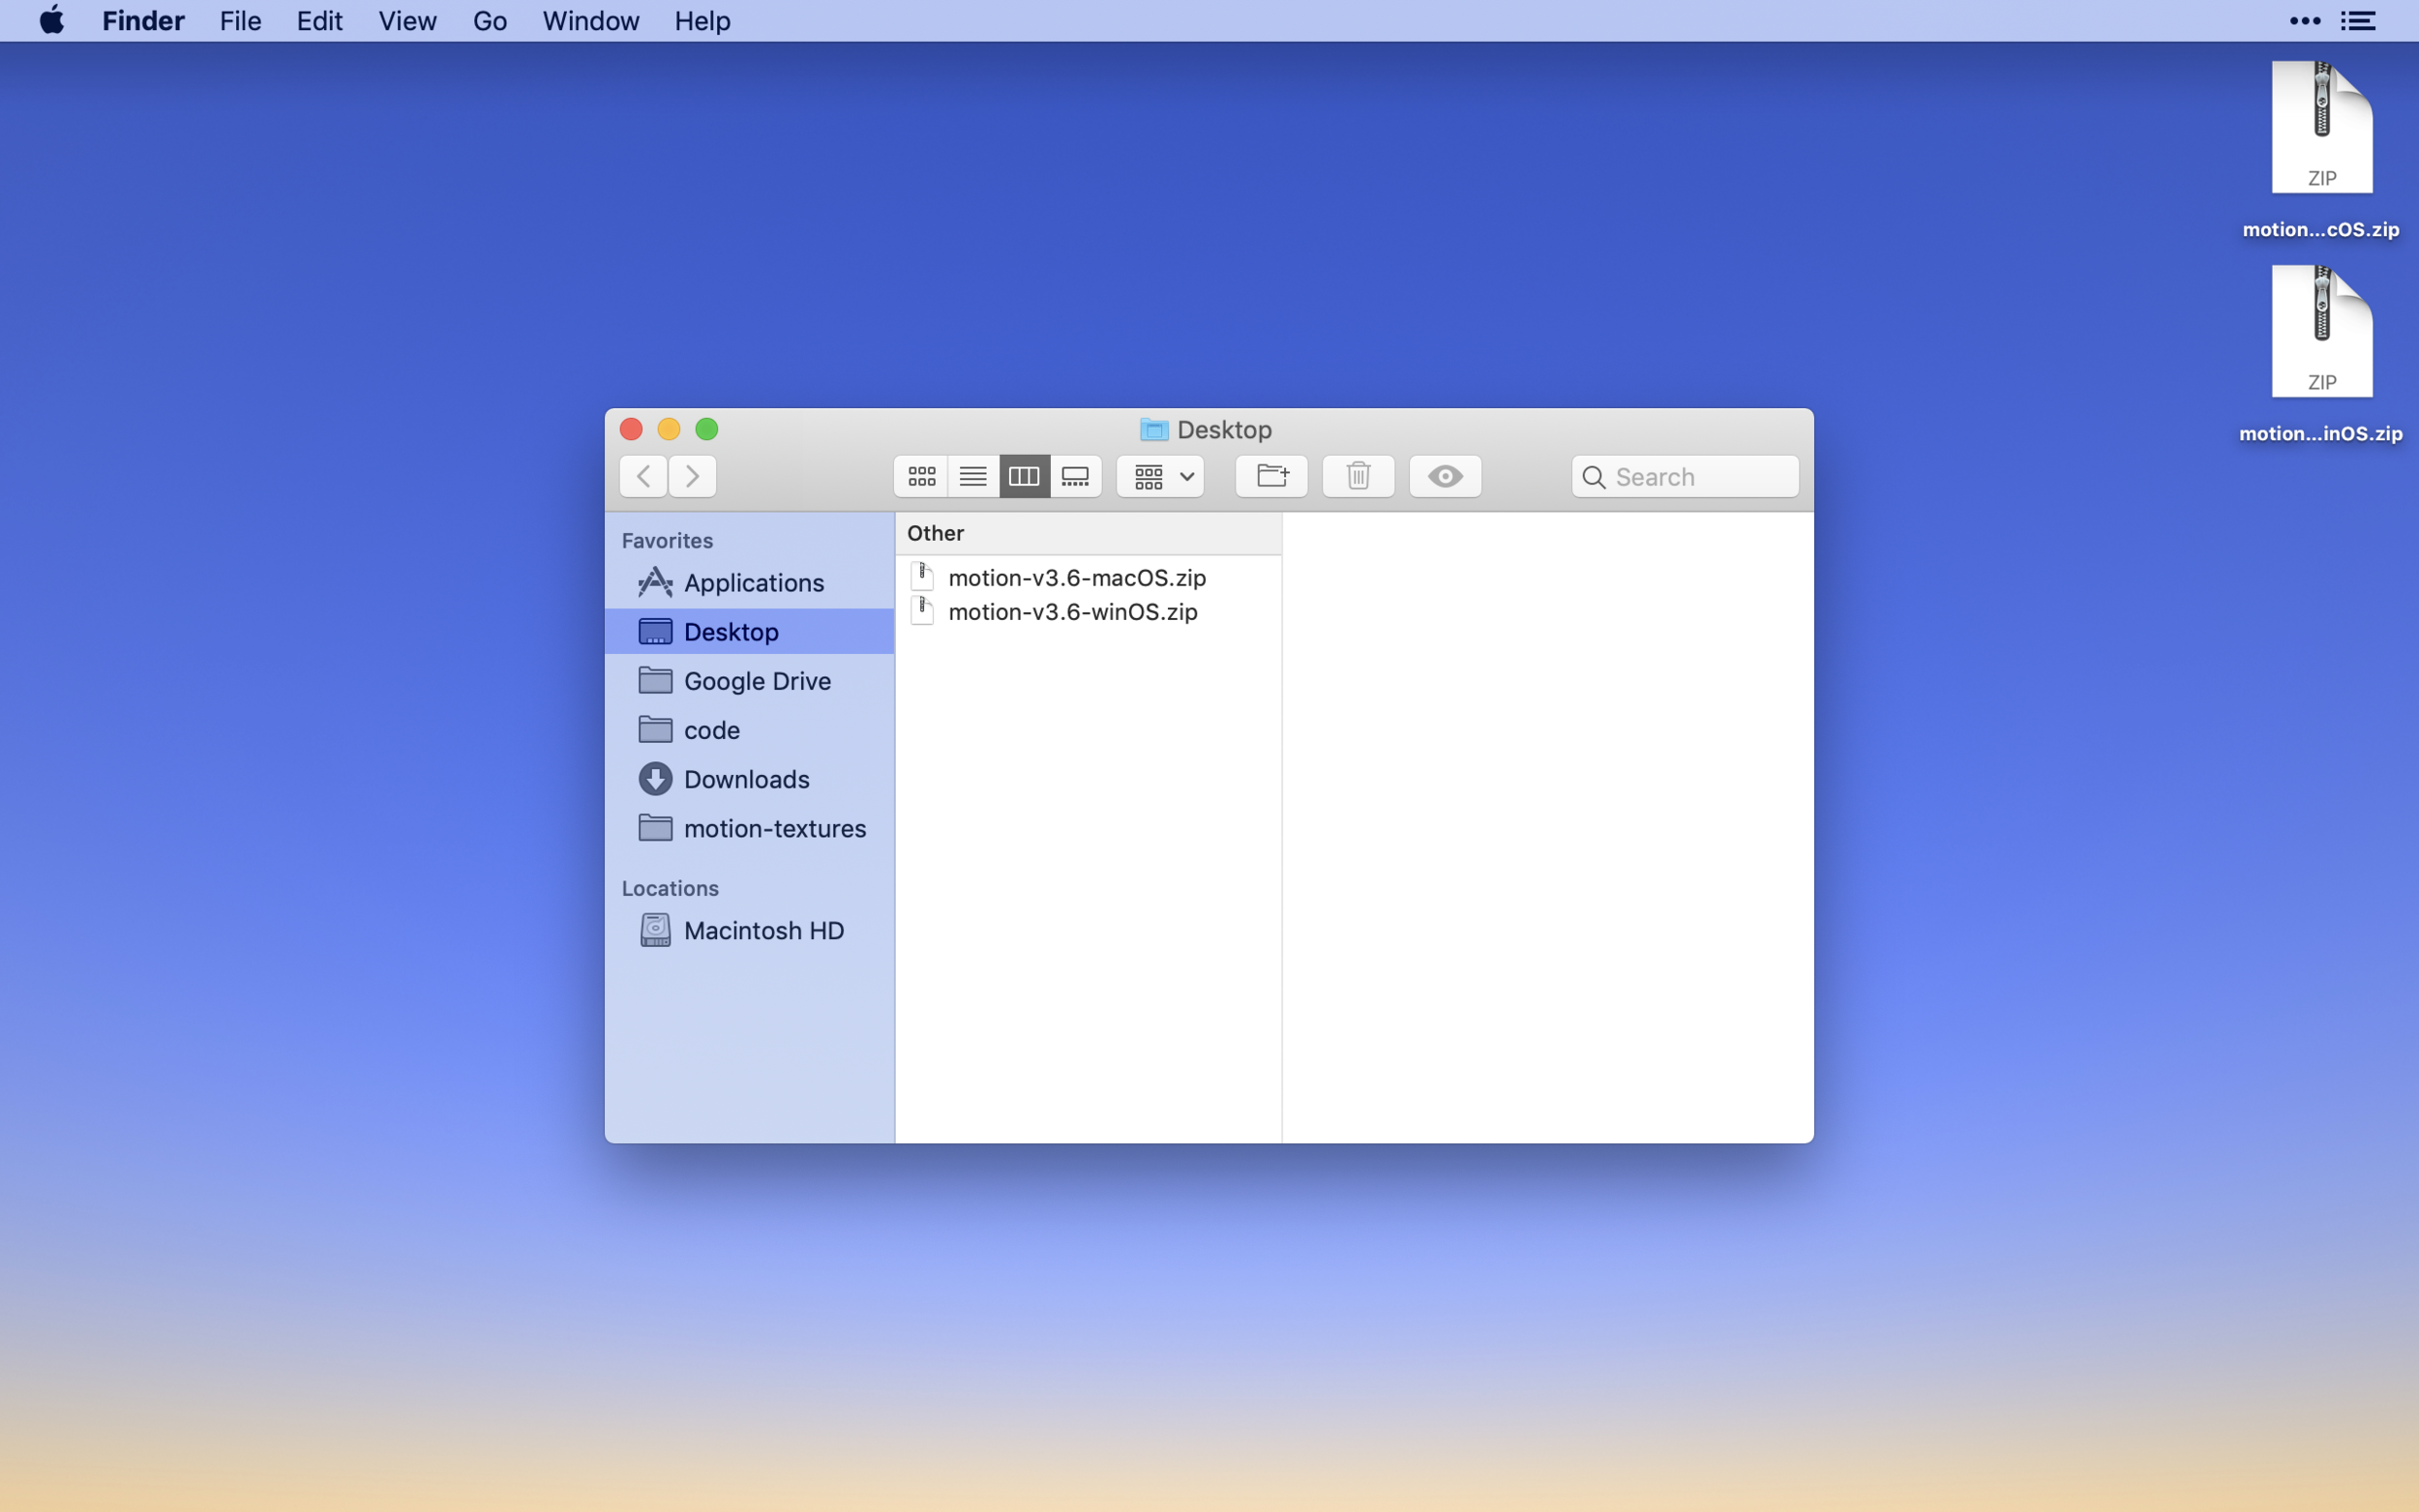The height and width of the screenshot is (1512, 2419).
Task: Select motion winOS zip icon on desktop
Action: coord(2321,331)
